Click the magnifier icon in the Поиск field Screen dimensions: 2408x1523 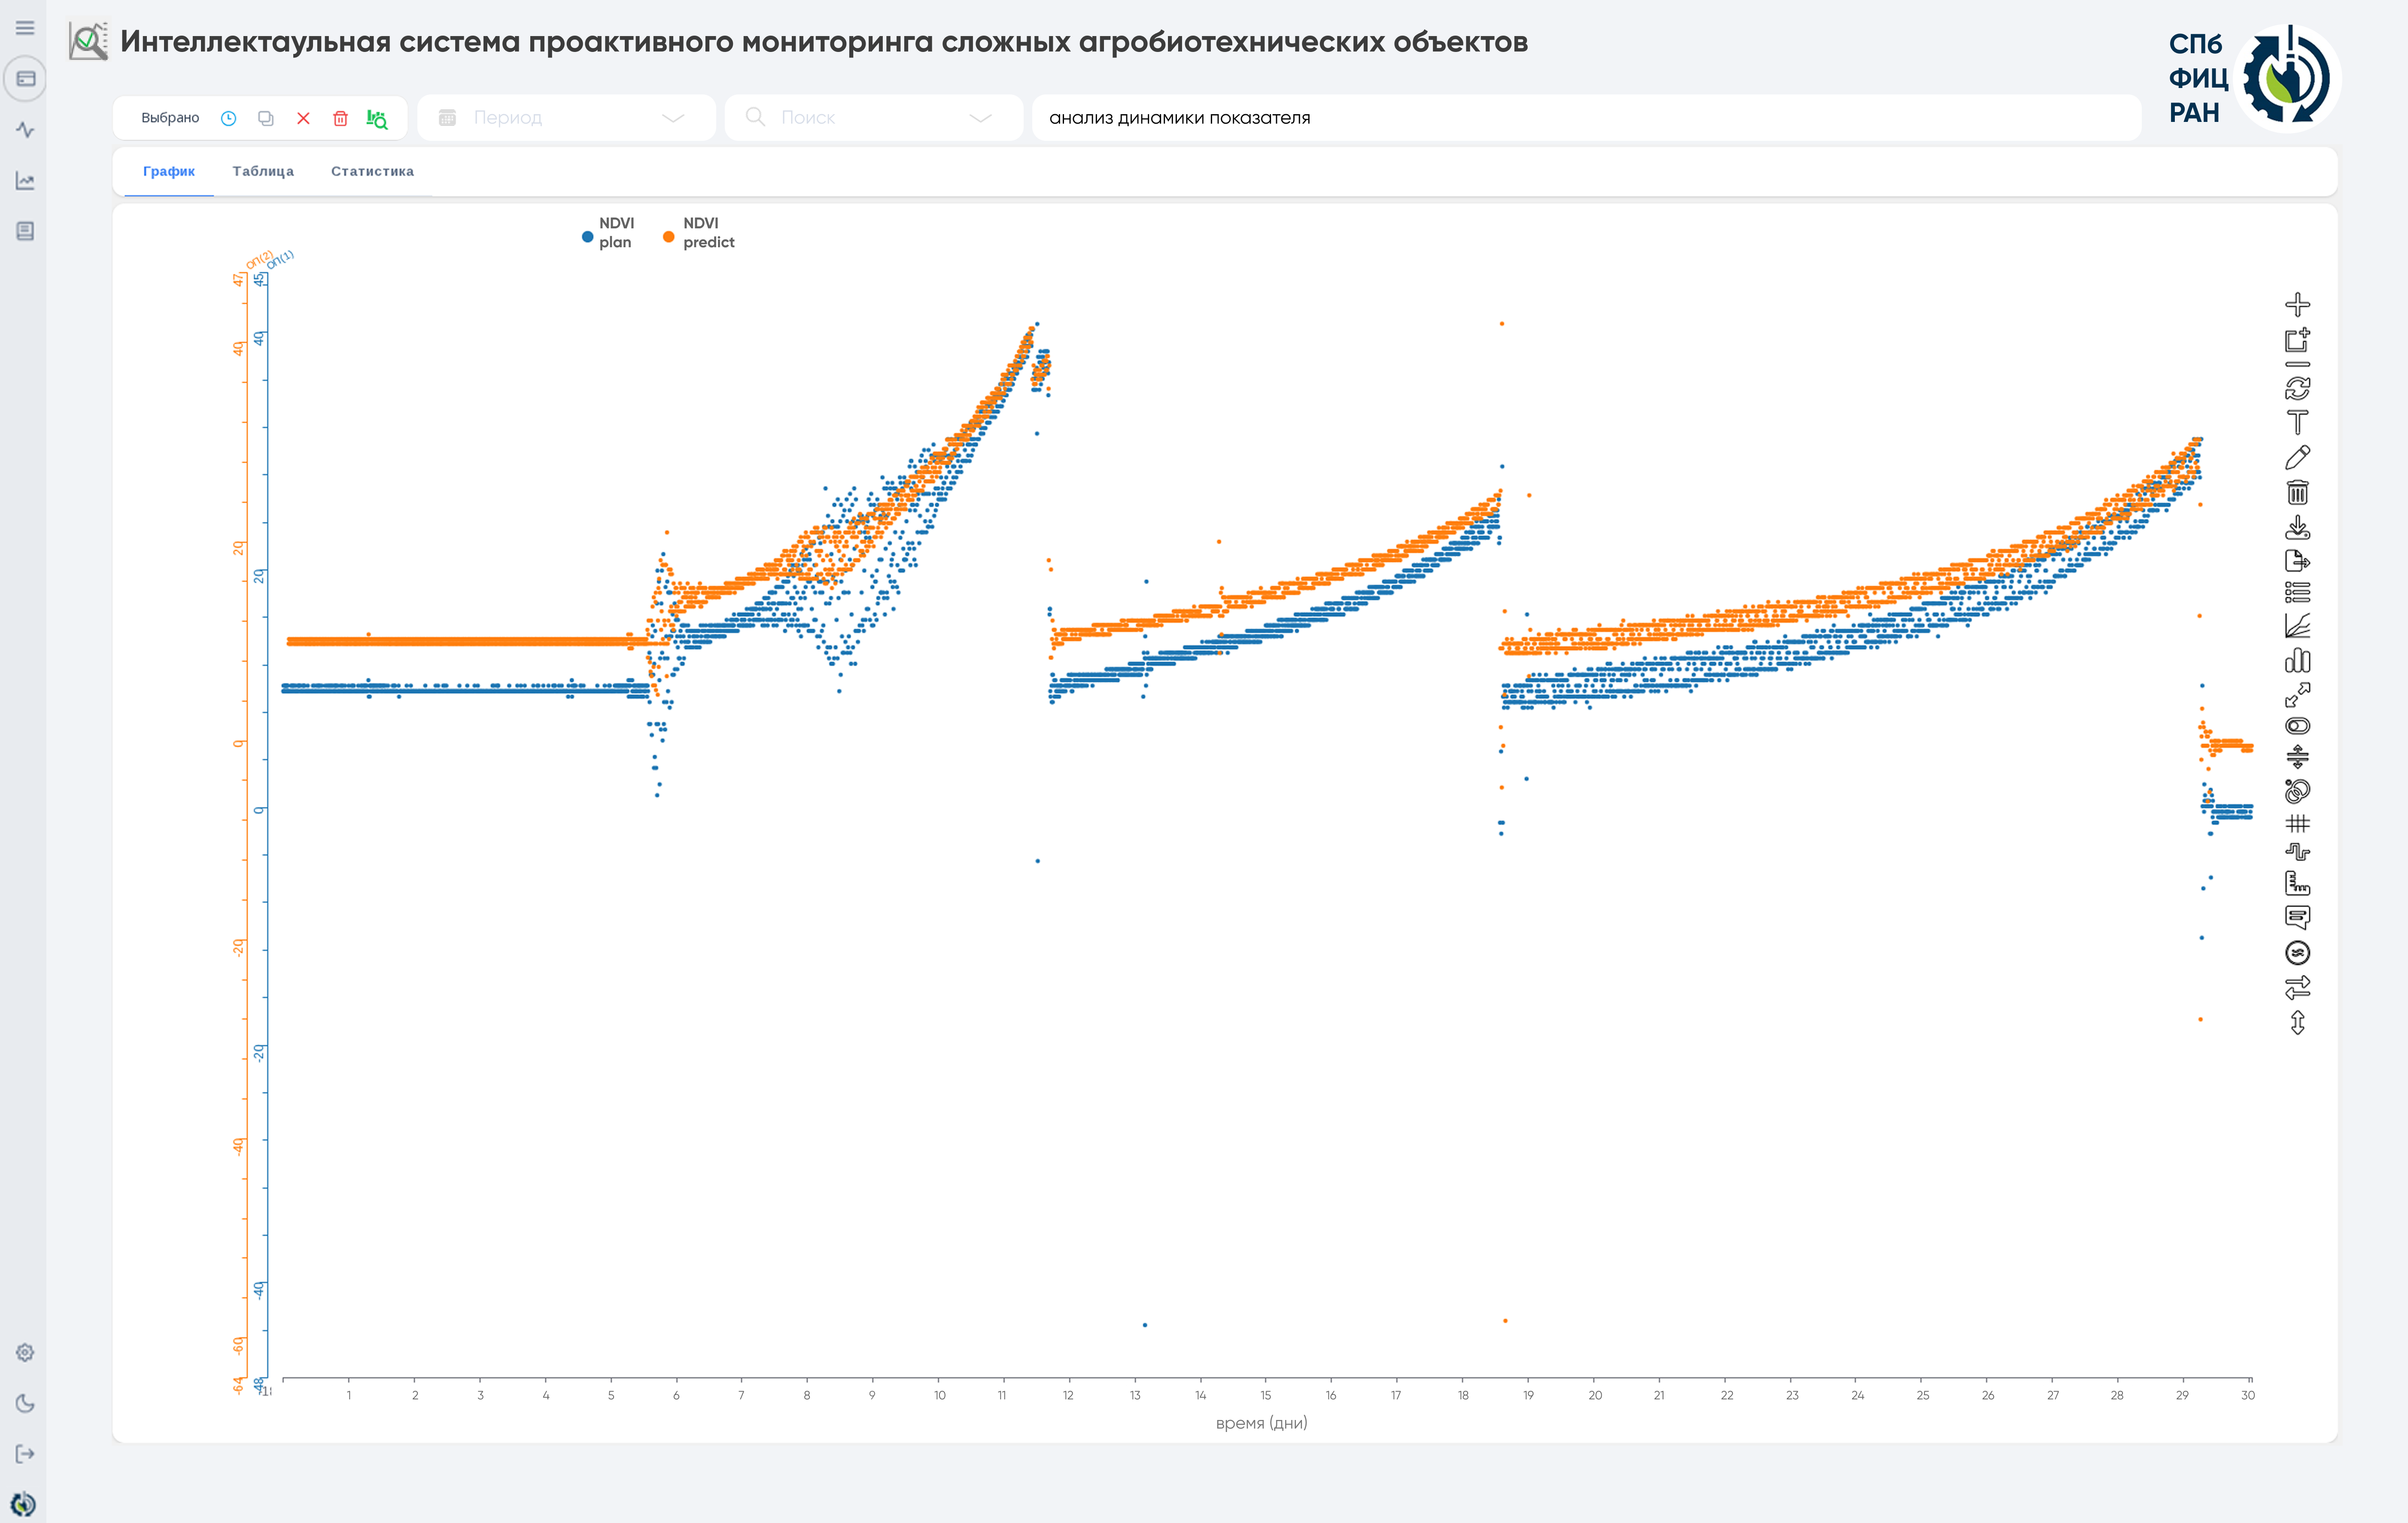coord(755,117)
